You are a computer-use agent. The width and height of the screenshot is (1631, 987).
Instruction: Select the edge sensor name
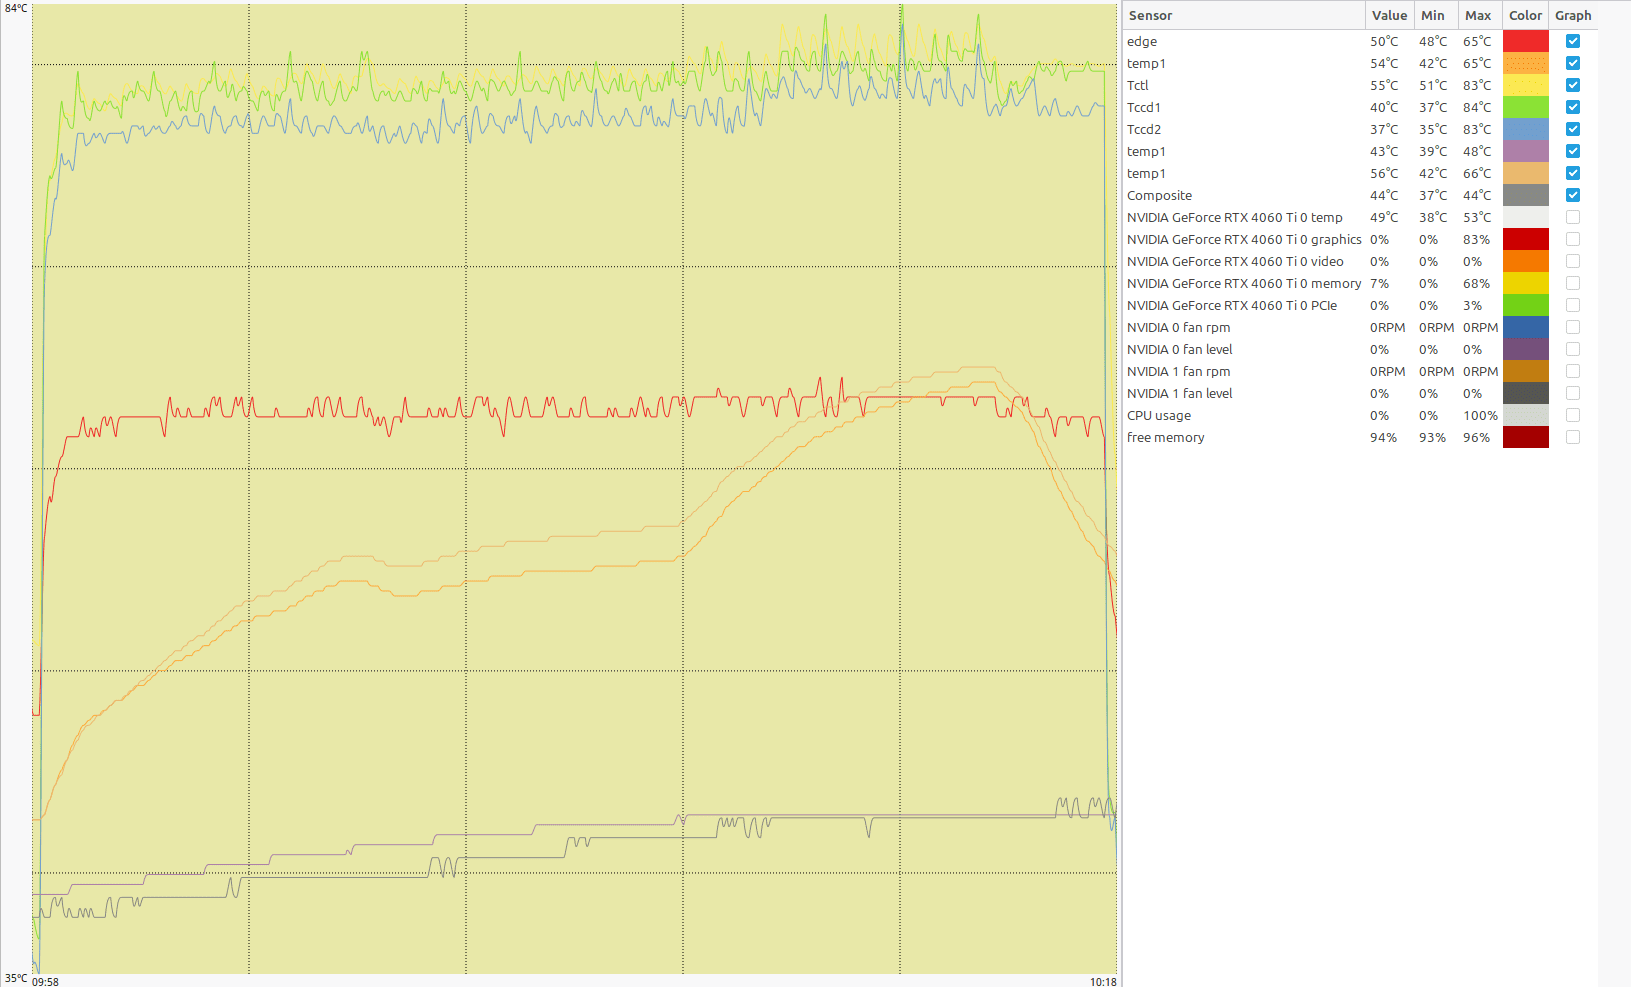click(1142, 41)
